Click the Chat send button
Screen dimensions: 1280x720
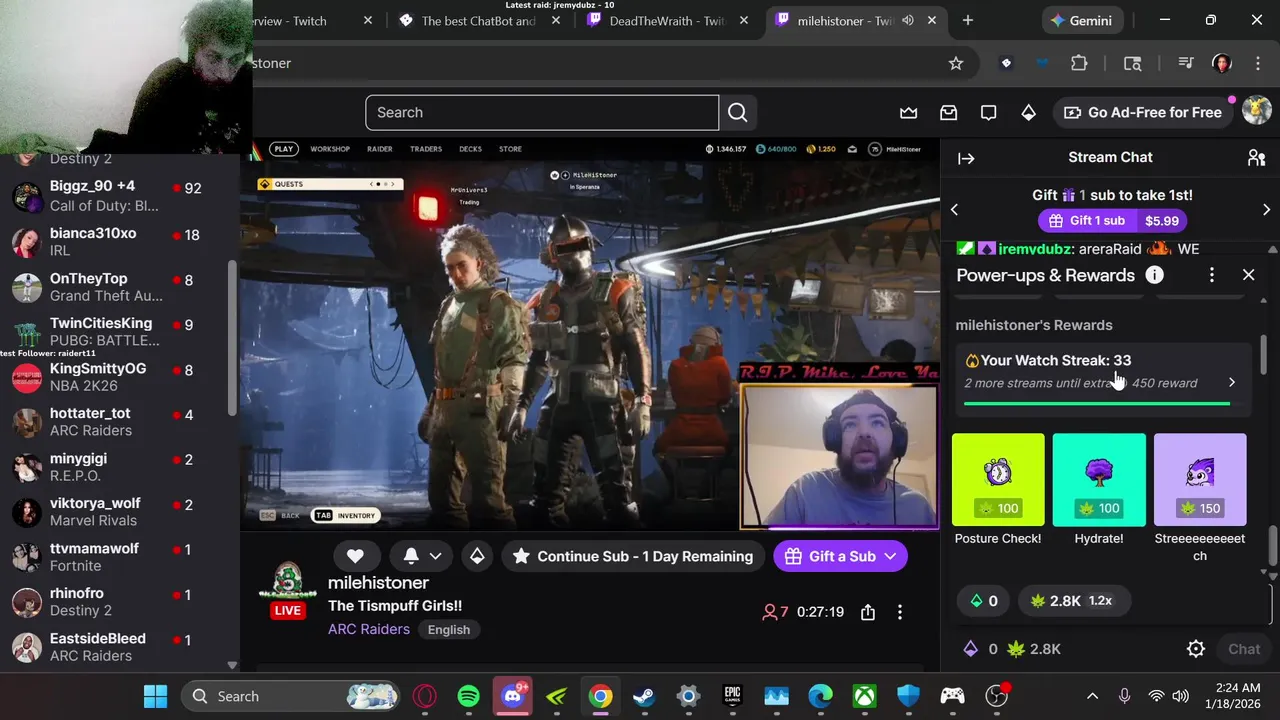click(1244, 649)
